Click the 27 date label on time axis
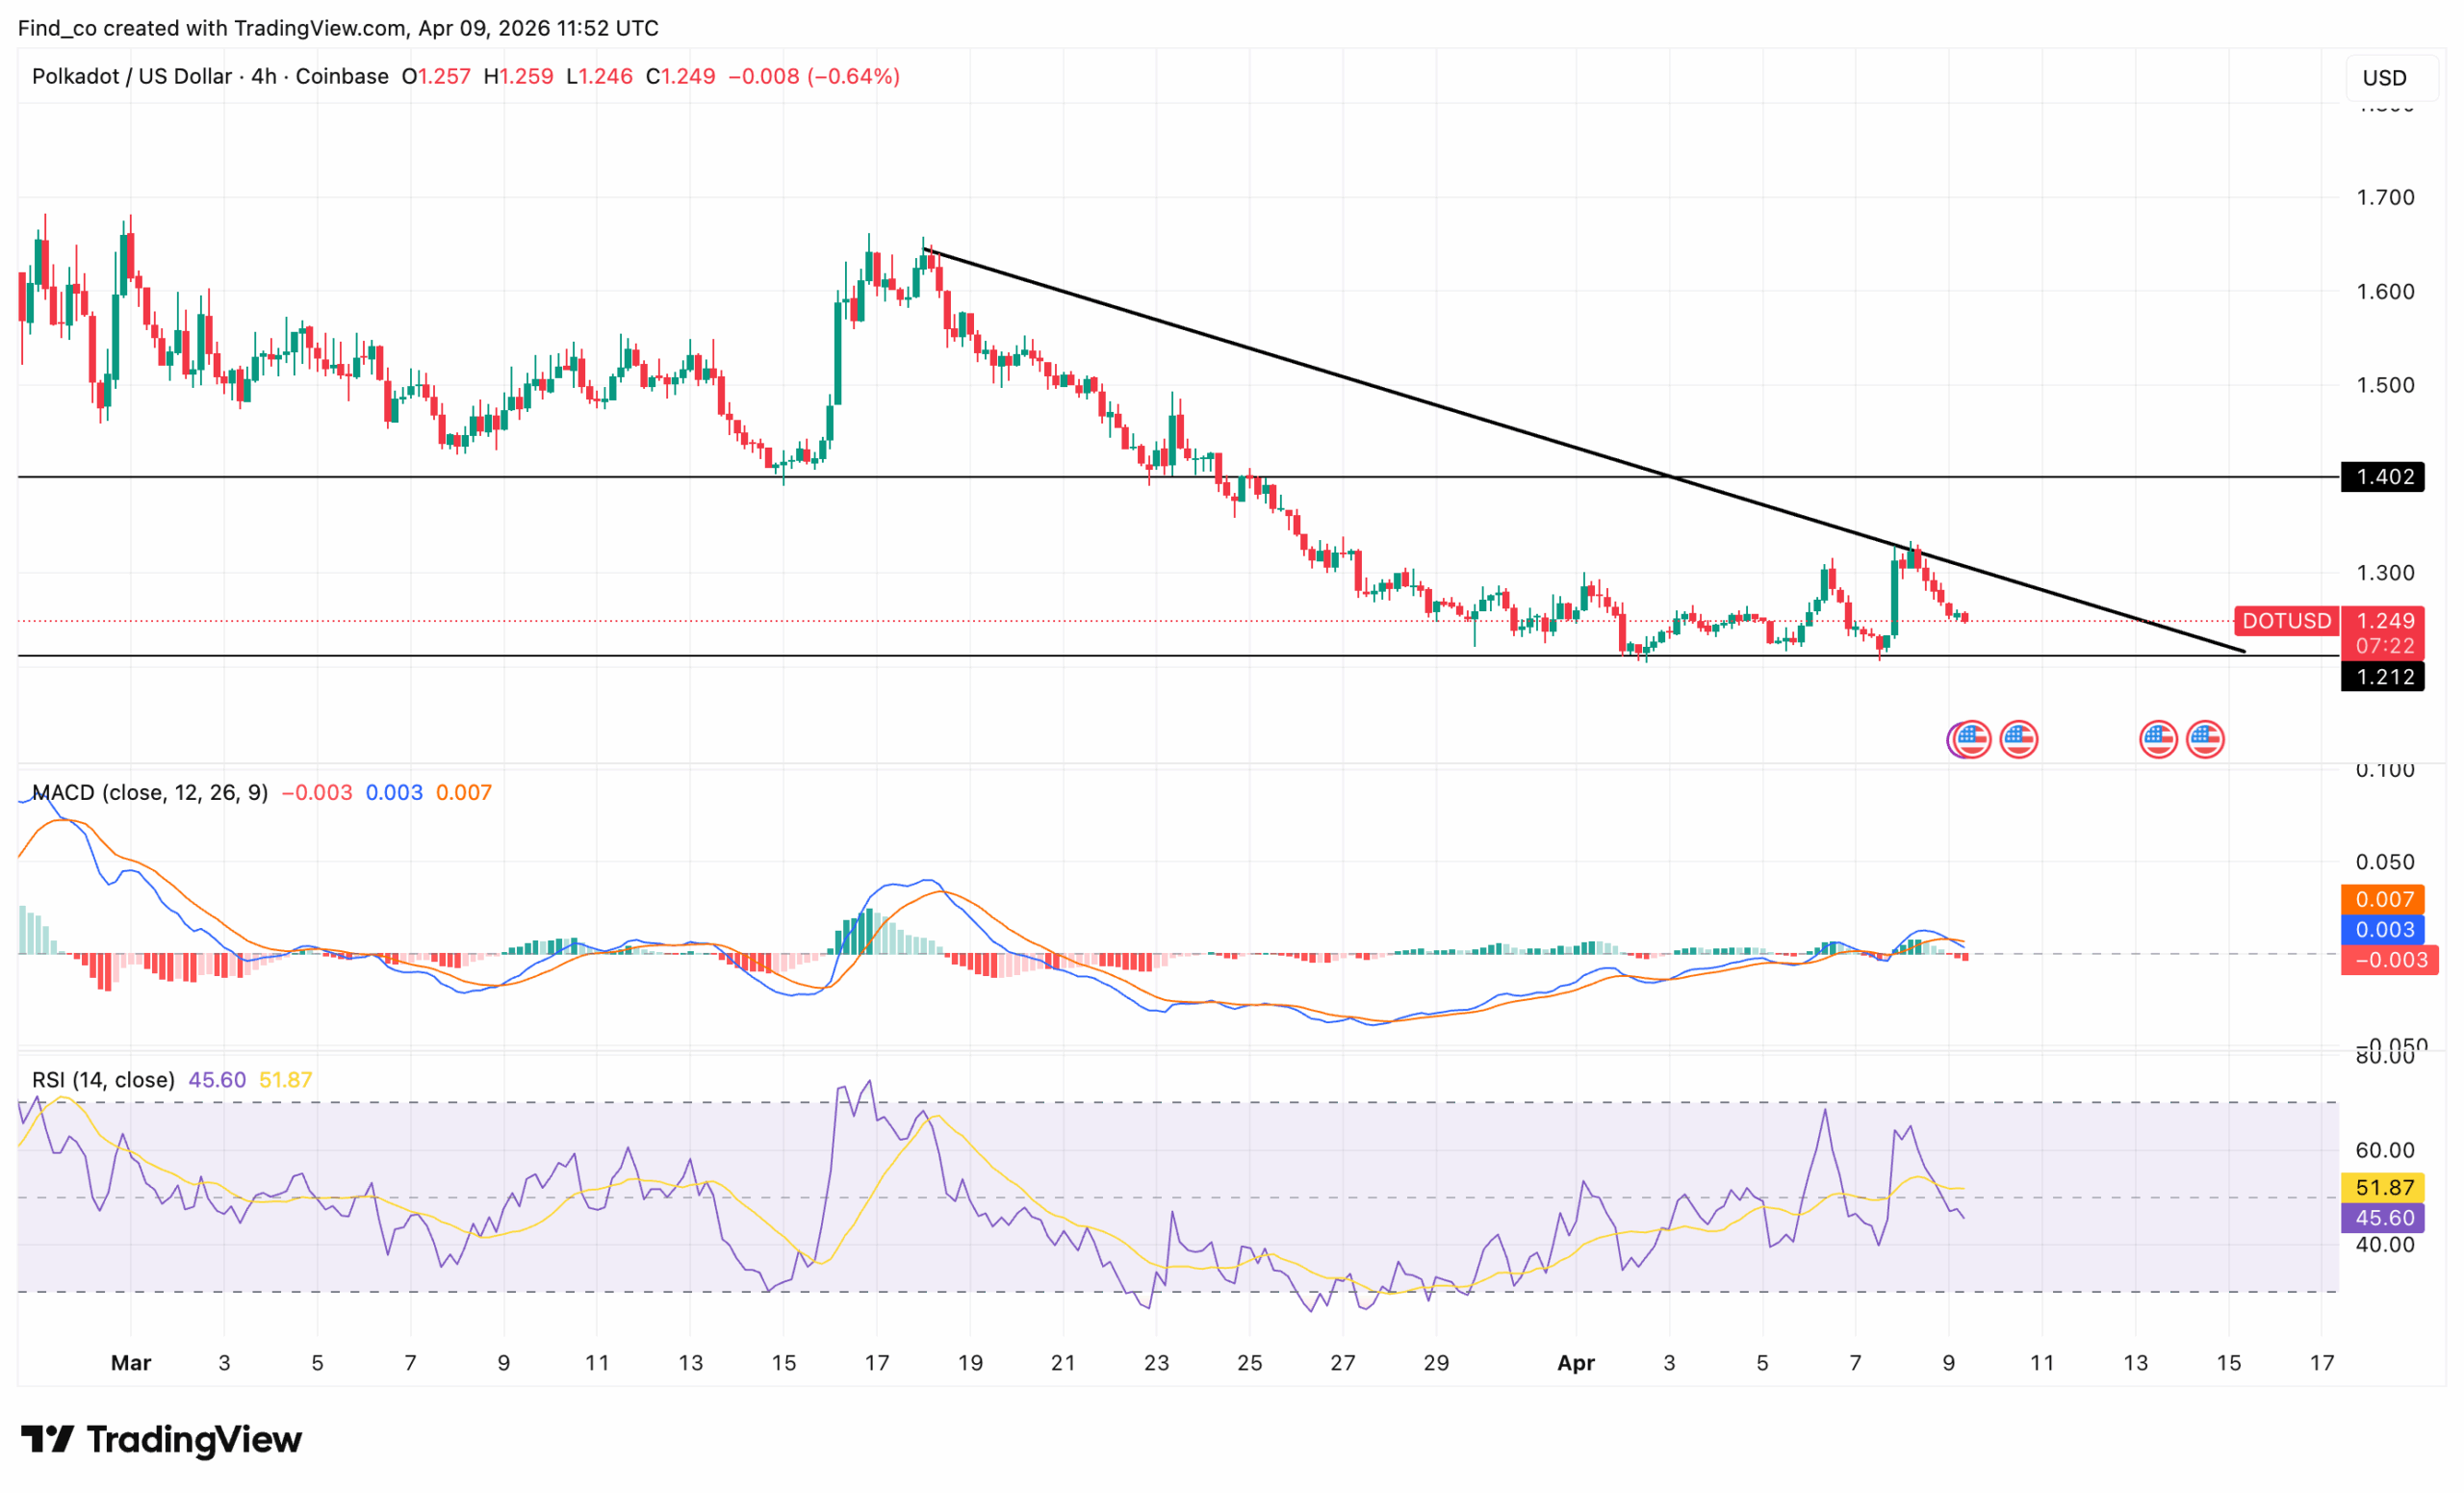The width and height of the screenshot is (2464, 1493). (1343, 1363)
